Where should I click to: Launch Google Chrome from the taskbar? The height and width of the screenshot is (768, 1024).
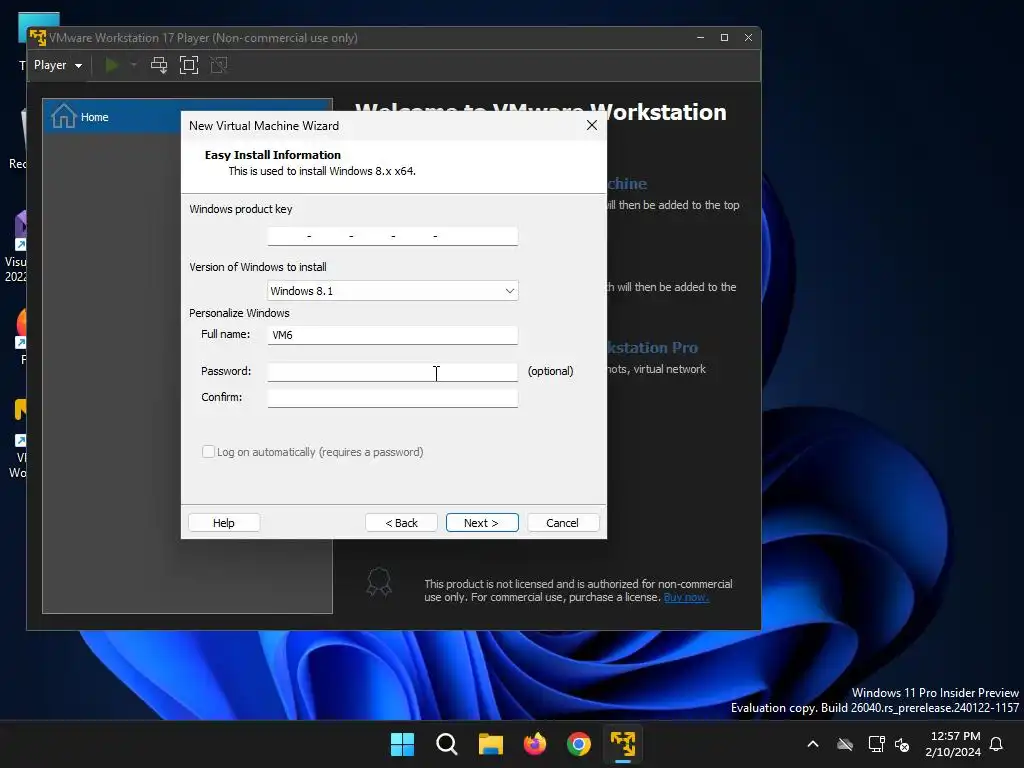pyautogui.click(x=579, y=744)
